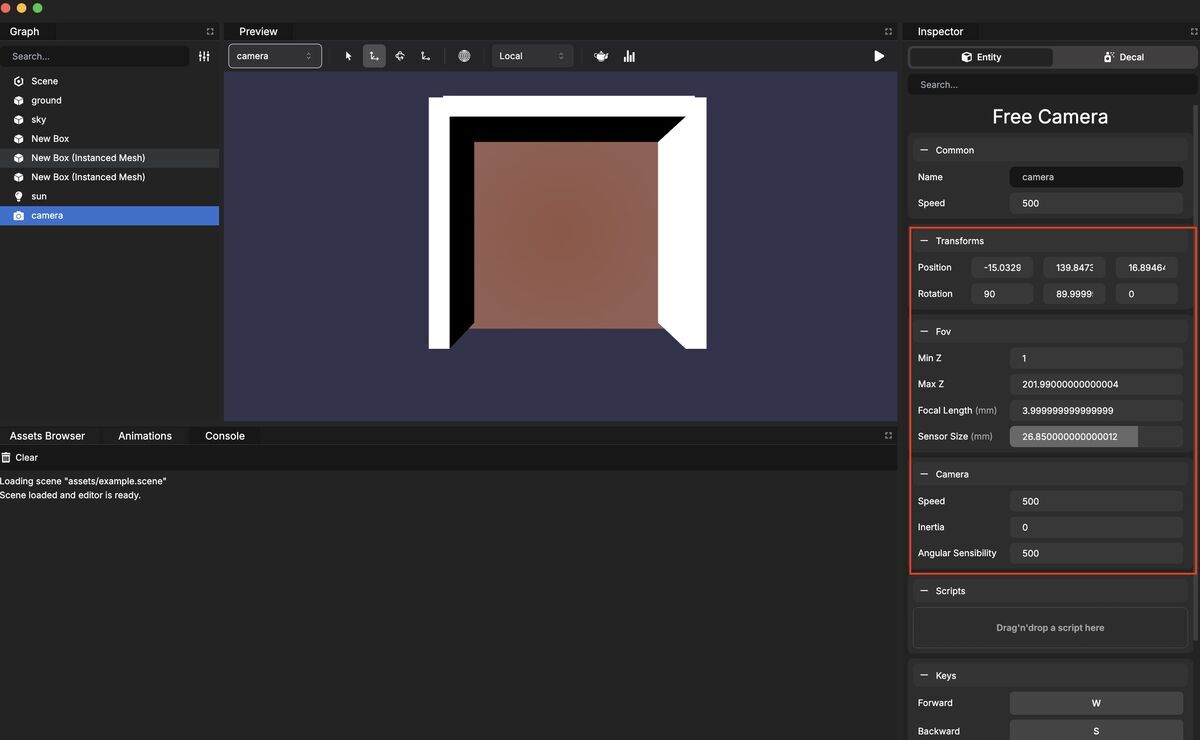
Task: Click Position Y value 139.847
Action: pos(1074,268)
